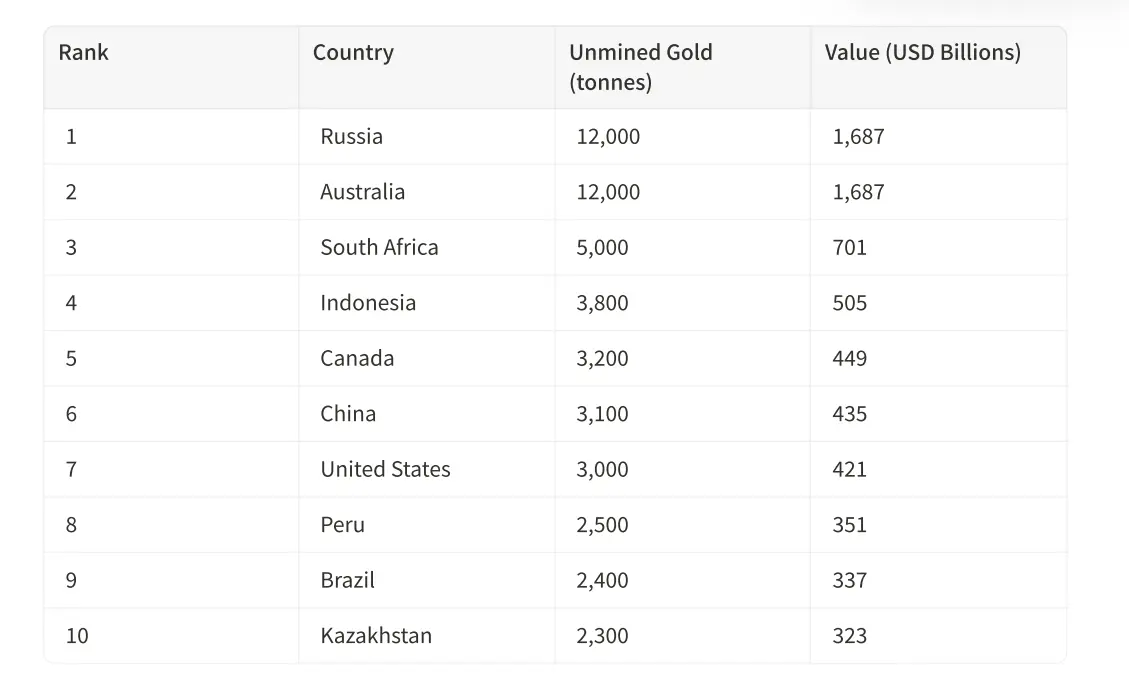
Task: Click the South Africa cell
Action: (x=379, y=248)
